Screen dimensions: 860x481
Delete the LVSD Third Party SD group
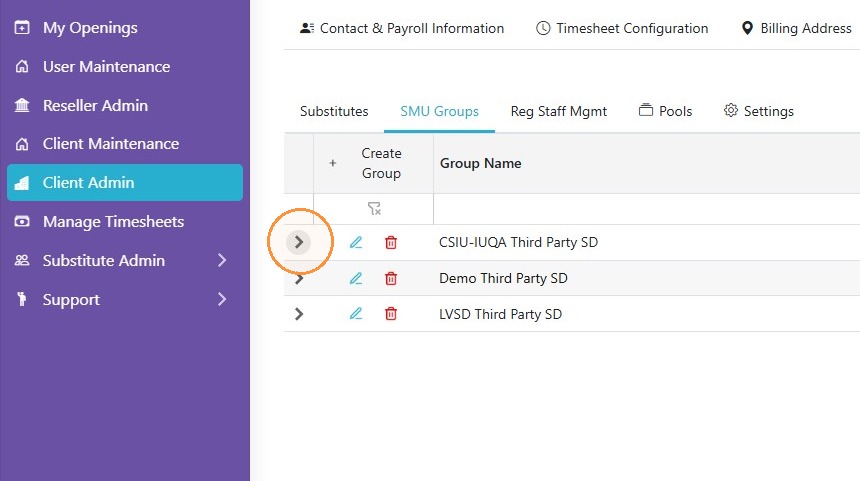pyautogui.click(x=391, y=313)
